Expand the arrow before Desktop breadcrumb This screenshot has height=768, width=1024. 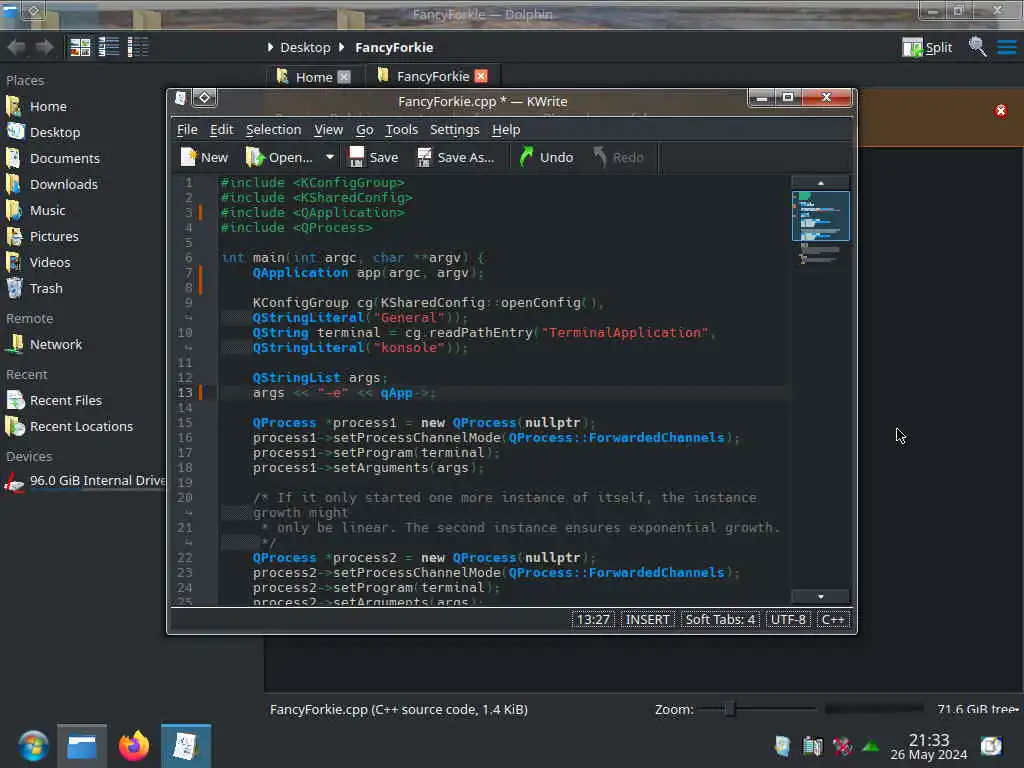[270, 48]
